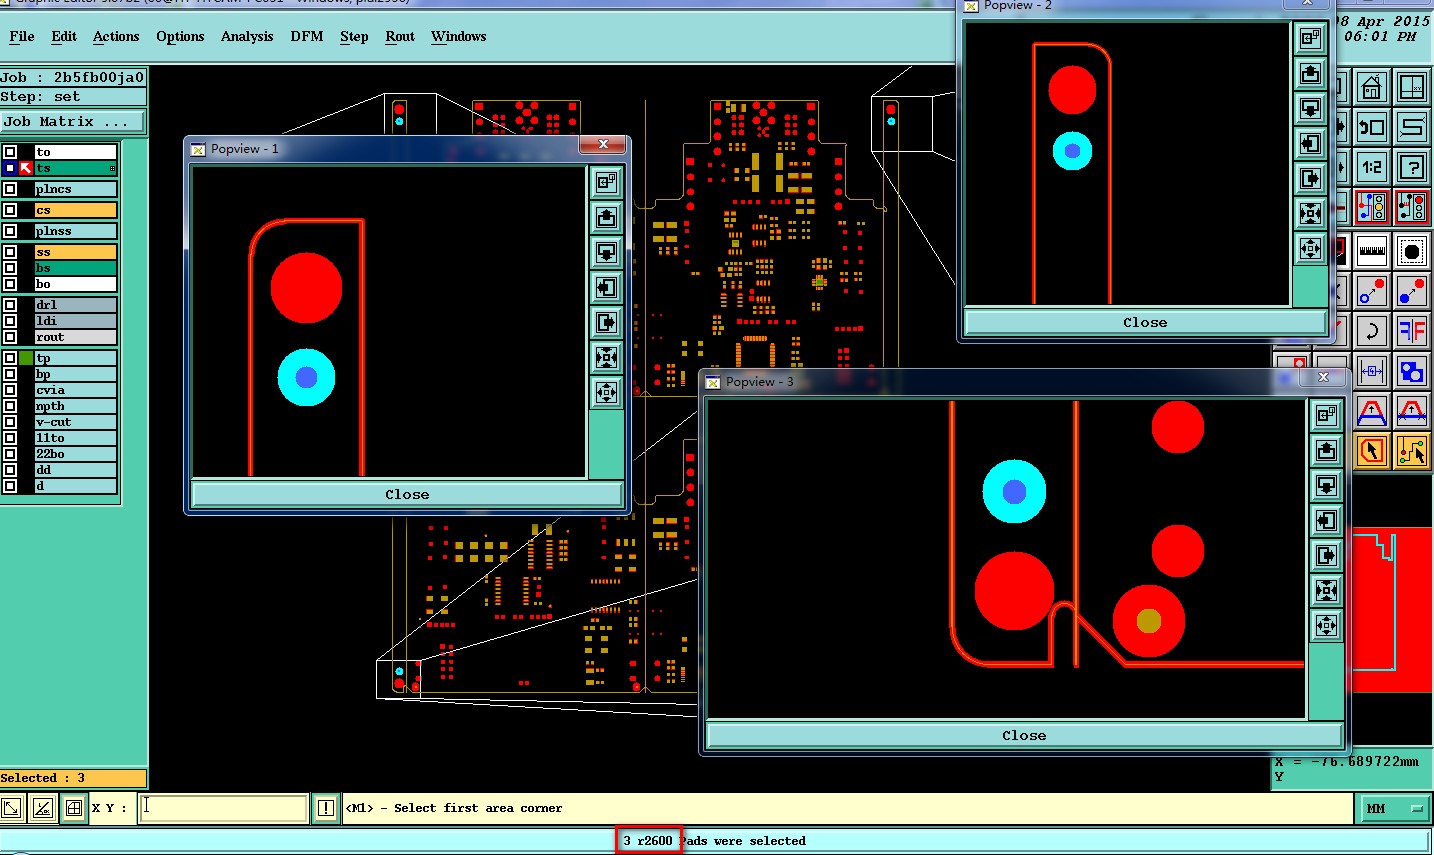The height and width of the screenshot is (855, 1434).
Task: Open the DFM menu
Action: 307,36
